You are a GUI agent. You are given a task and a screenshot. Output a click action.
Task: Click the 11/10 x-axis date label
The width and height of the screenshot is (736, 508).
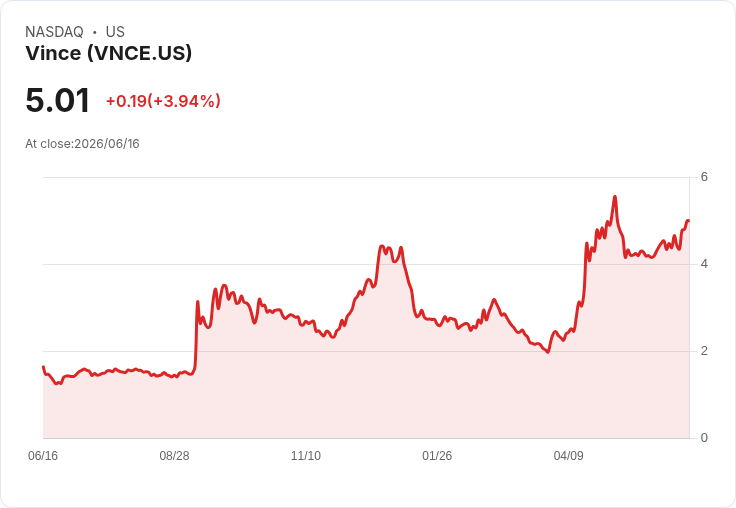click(x=306, y=455)
